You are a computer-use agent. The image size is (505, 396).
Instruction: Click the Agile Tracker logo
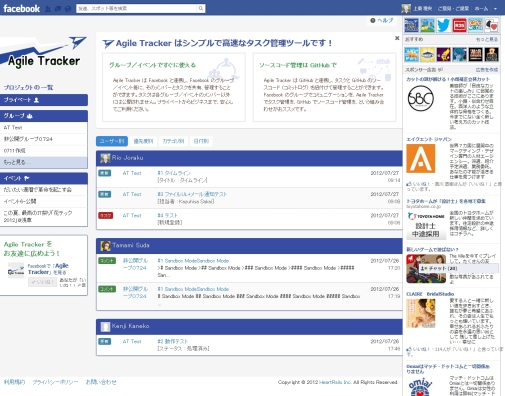43,53
